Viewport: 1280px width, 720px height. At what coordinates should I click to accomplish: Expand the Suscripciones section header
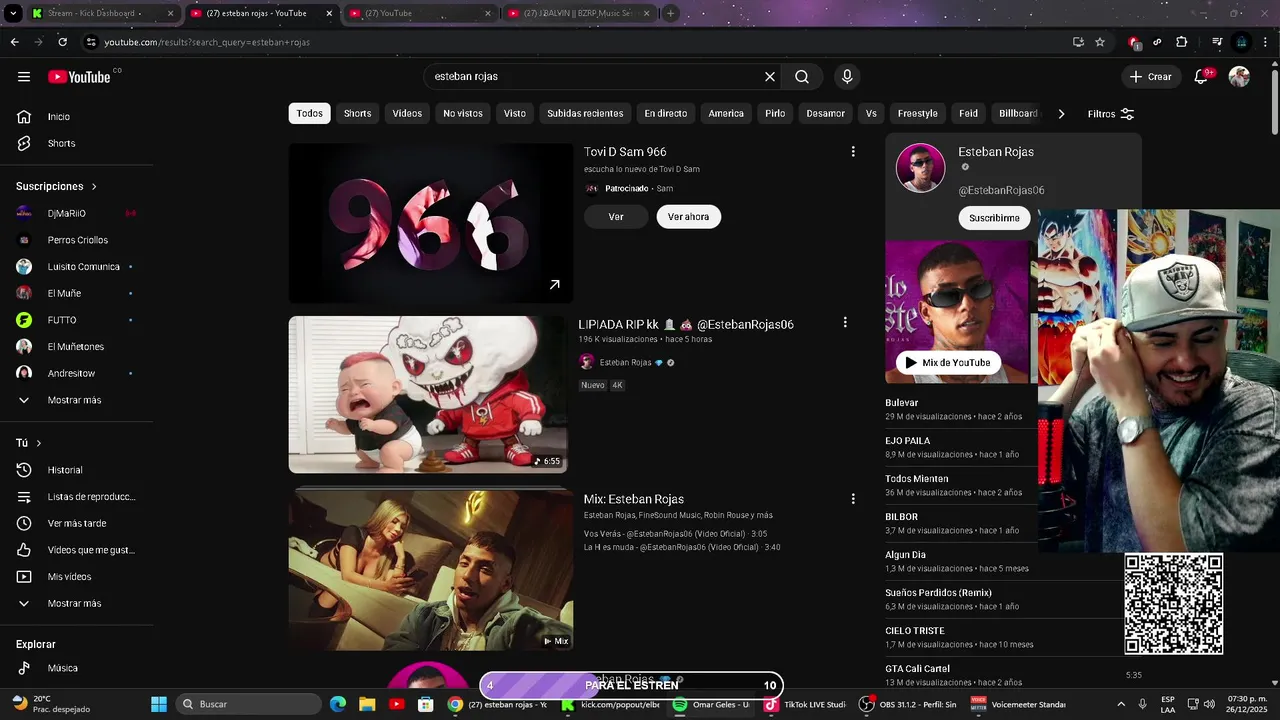pos(57,186)
